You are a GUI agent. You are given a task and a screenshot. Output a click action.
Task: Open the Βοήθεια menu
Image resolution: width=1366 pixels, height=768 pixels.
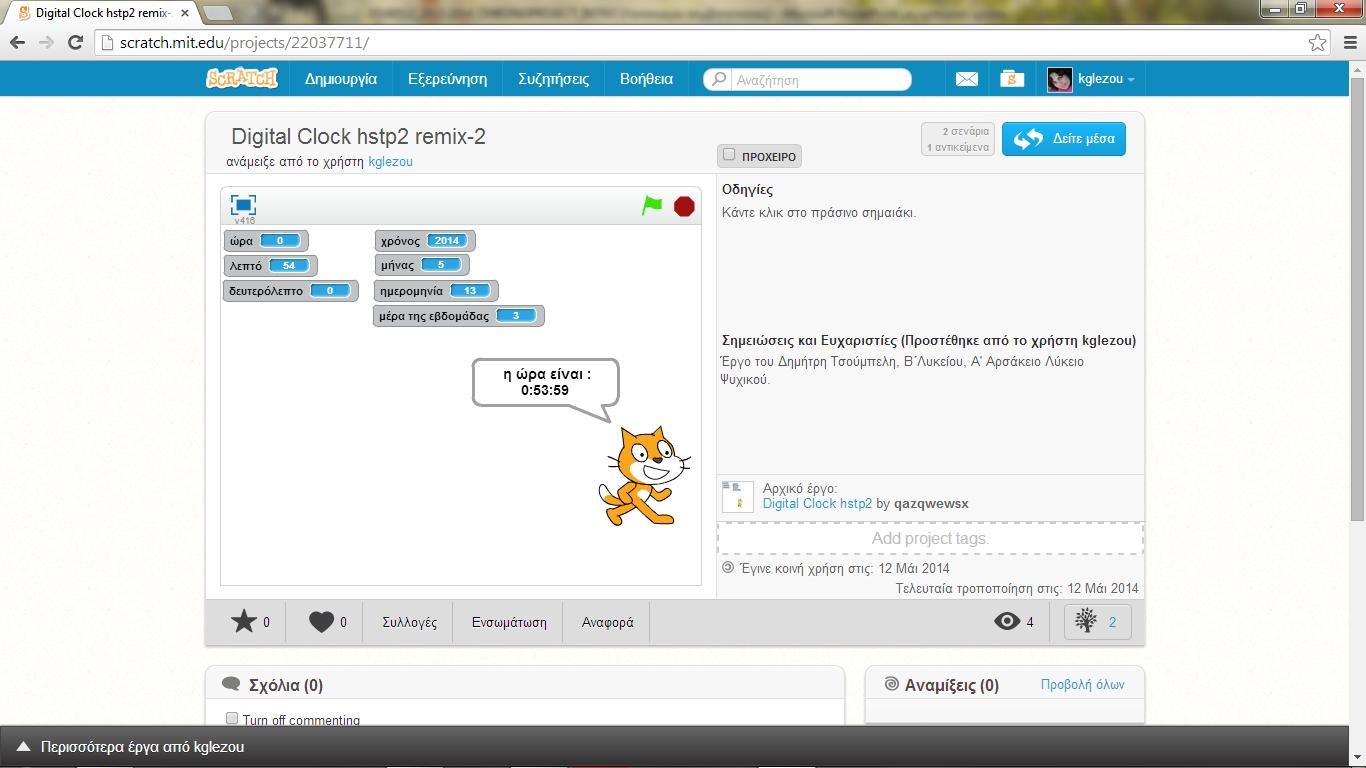646,79
